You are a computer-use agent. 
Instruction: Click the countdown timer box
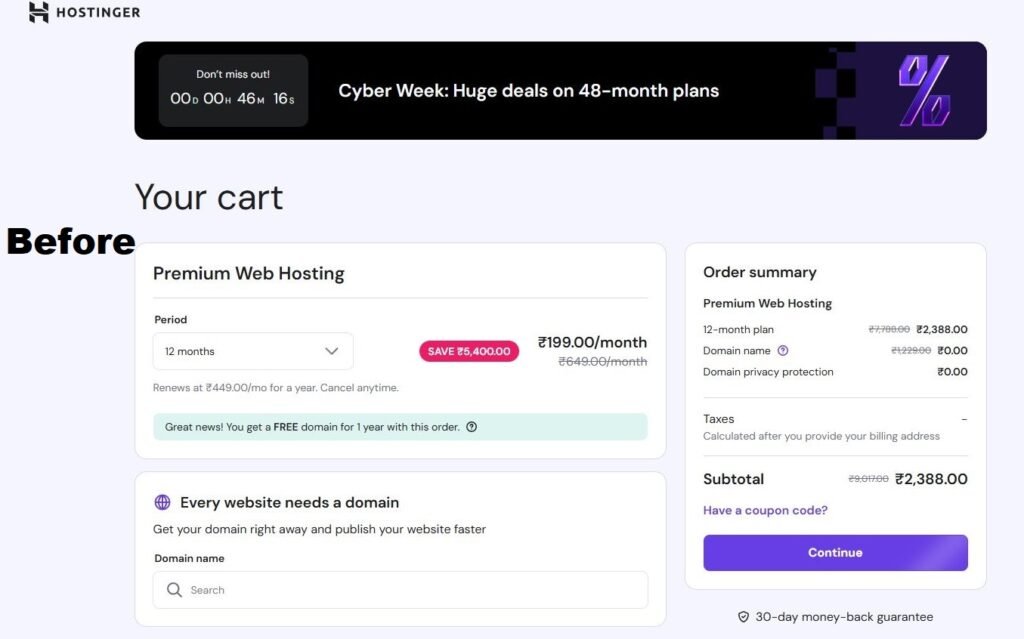pos(233,90)
